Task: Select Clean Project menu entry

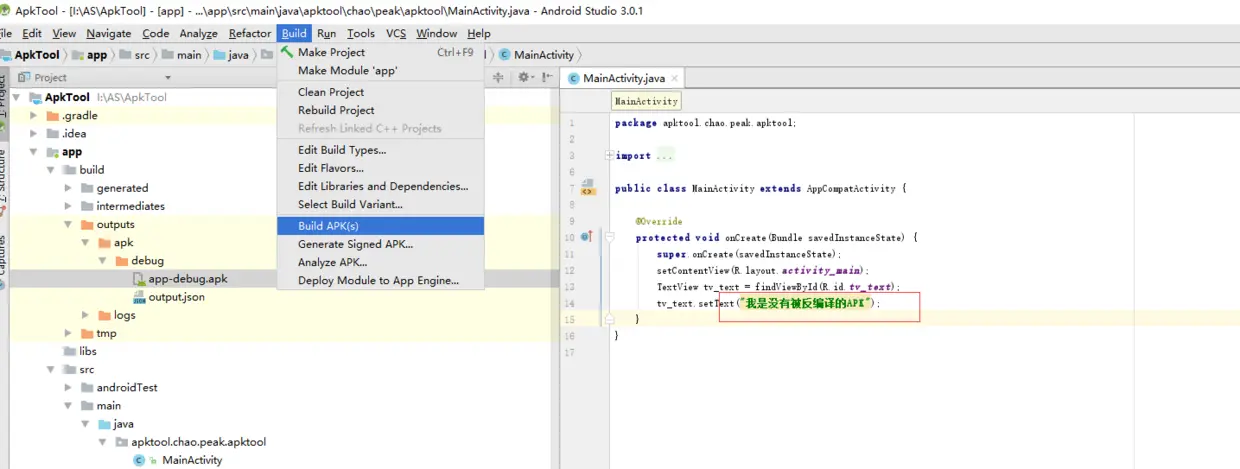Action: click(380, 92)
